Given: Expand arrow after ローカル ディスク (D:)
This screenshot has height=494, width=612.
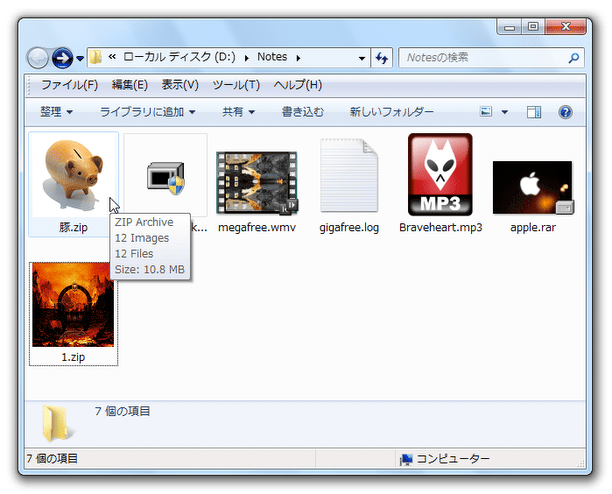Looking at the screenshot, I should point(246,58).
